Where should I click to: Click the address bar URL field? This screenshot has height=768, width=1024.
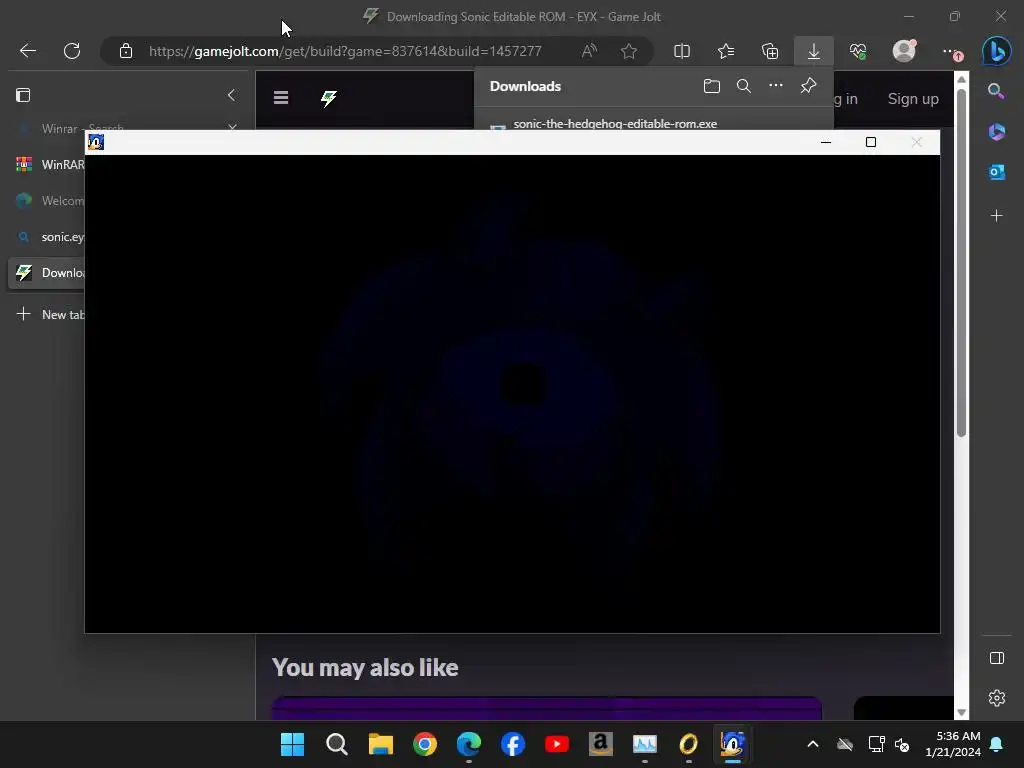click(x=345, y=51)
